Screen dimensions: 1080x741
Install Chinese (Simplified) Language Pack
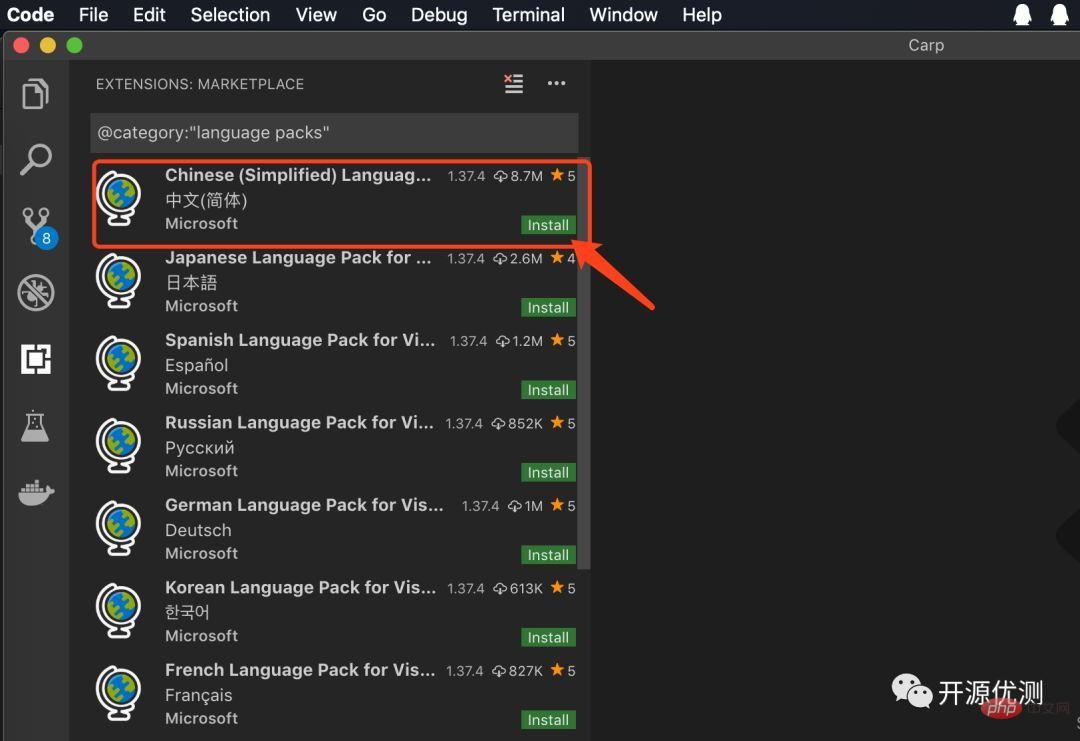(x=548, y=225)
